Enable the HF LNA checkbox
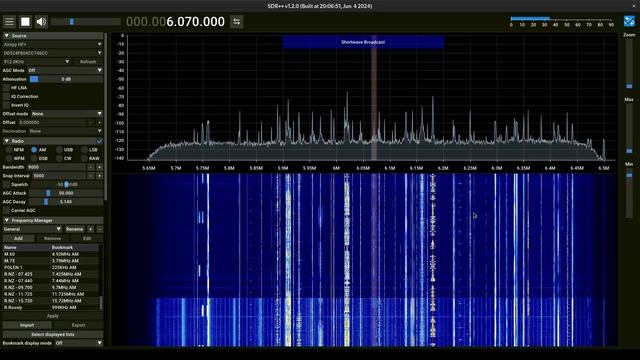Viewport: 640px width, 360px height. point(6,88)
